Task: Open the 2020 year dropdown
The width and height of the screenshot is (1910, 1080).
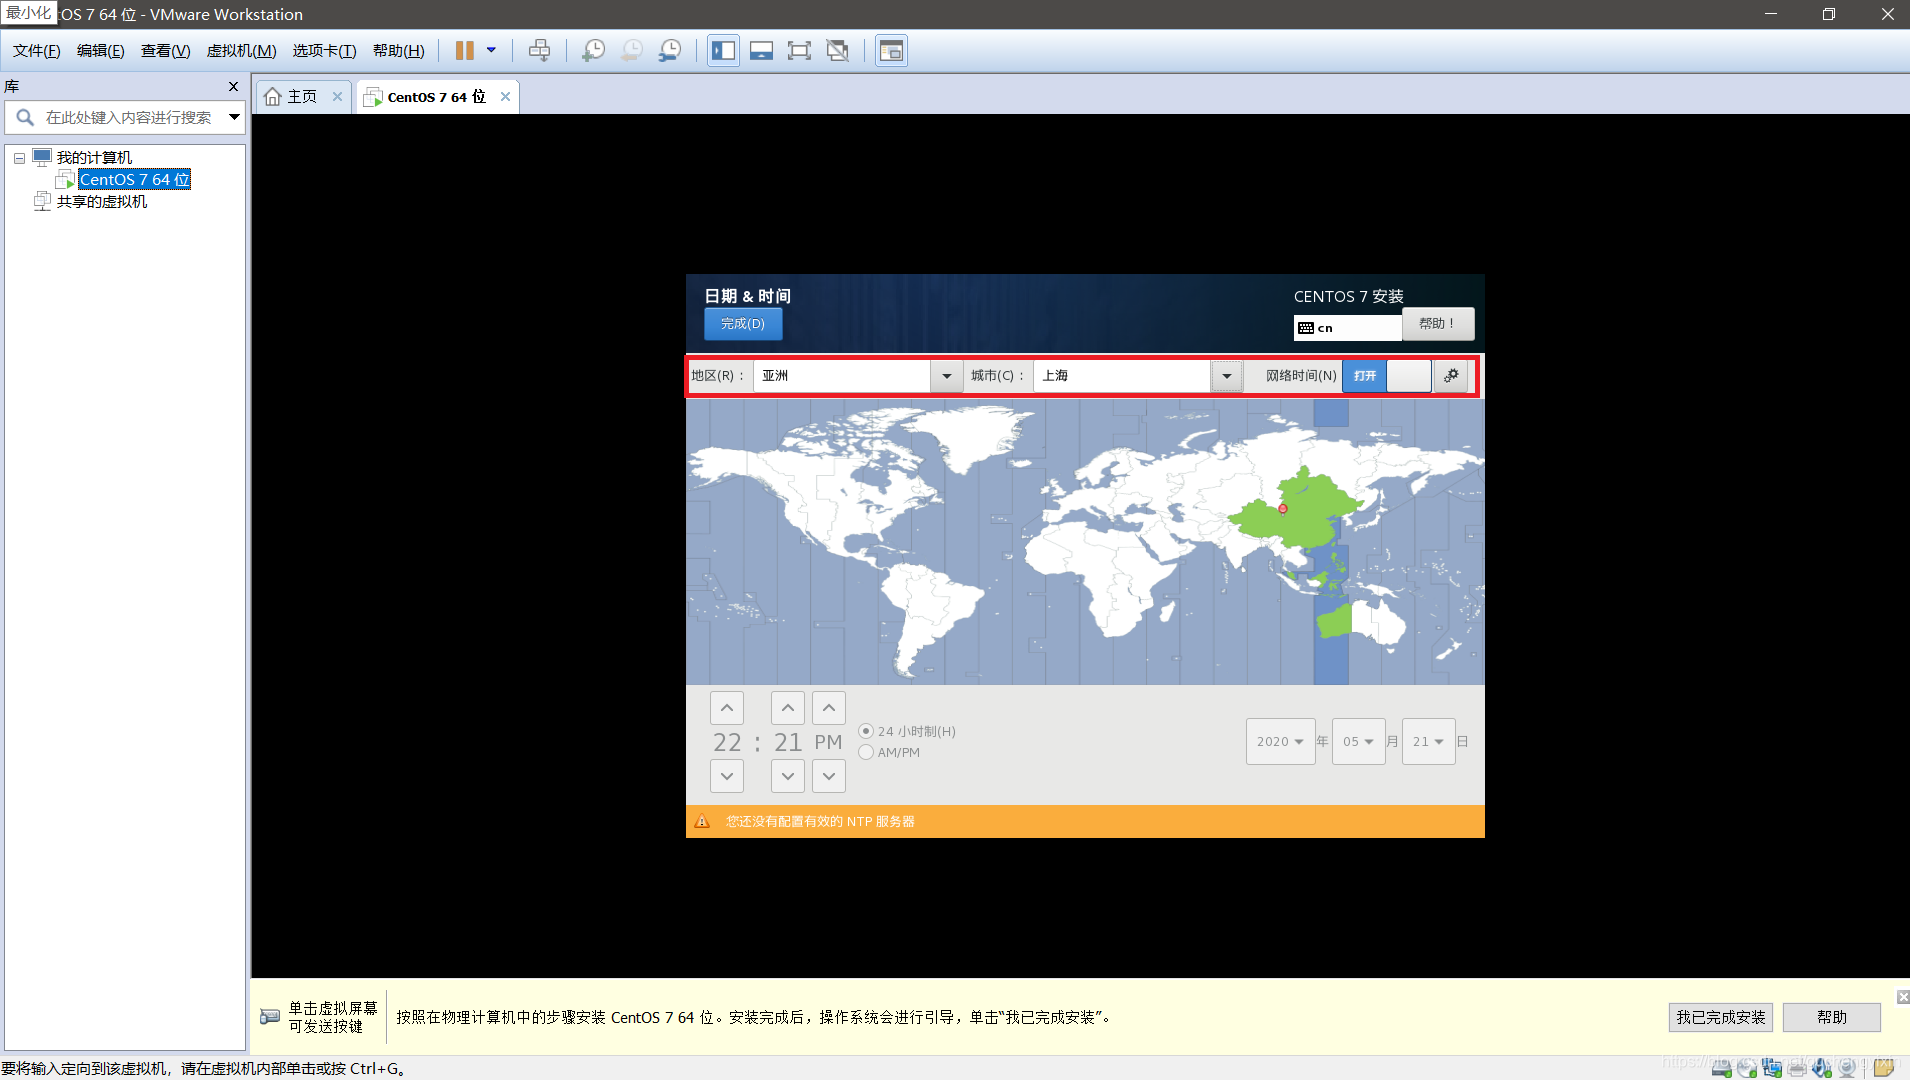Action: coord(1280,742)
